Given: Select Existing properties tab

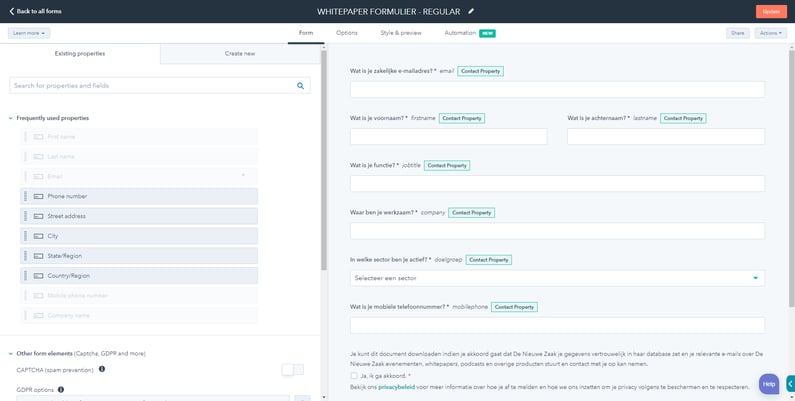Looking at the screenshot, I should pos(80,54).
